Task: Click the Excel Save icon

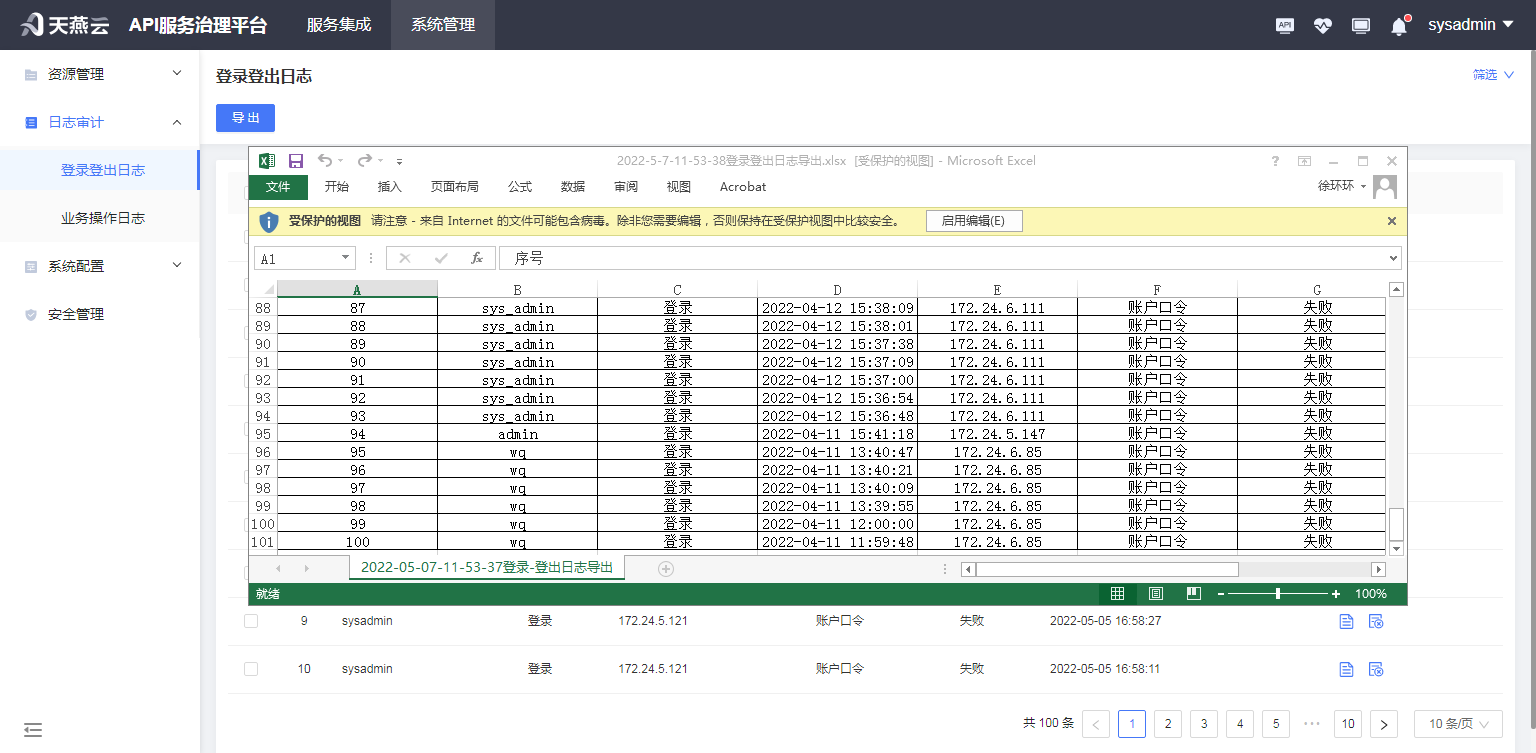Action: coord(295,160)
